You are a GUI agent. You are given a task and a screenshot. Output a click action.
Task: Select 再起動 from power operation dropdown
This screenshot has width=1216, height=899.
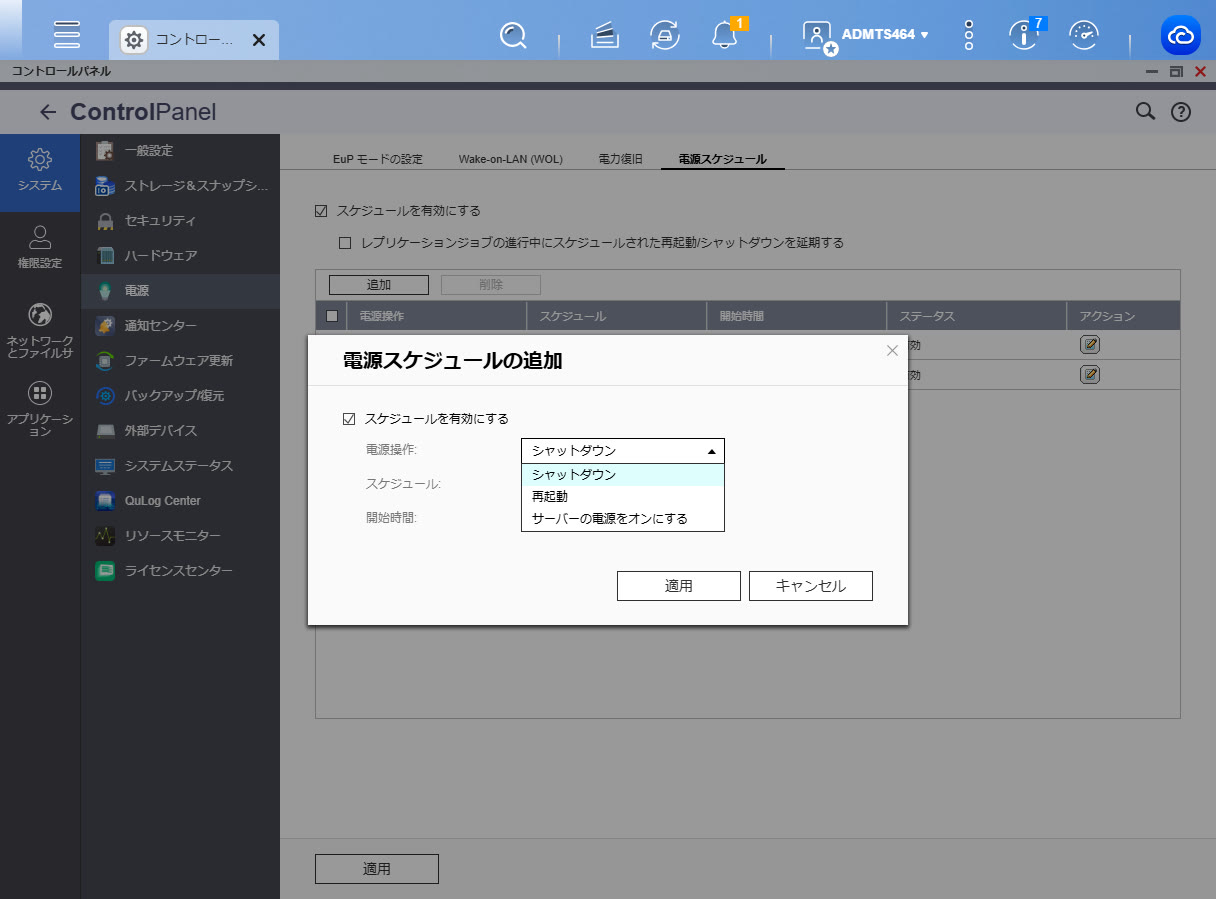tap(550, 497)
